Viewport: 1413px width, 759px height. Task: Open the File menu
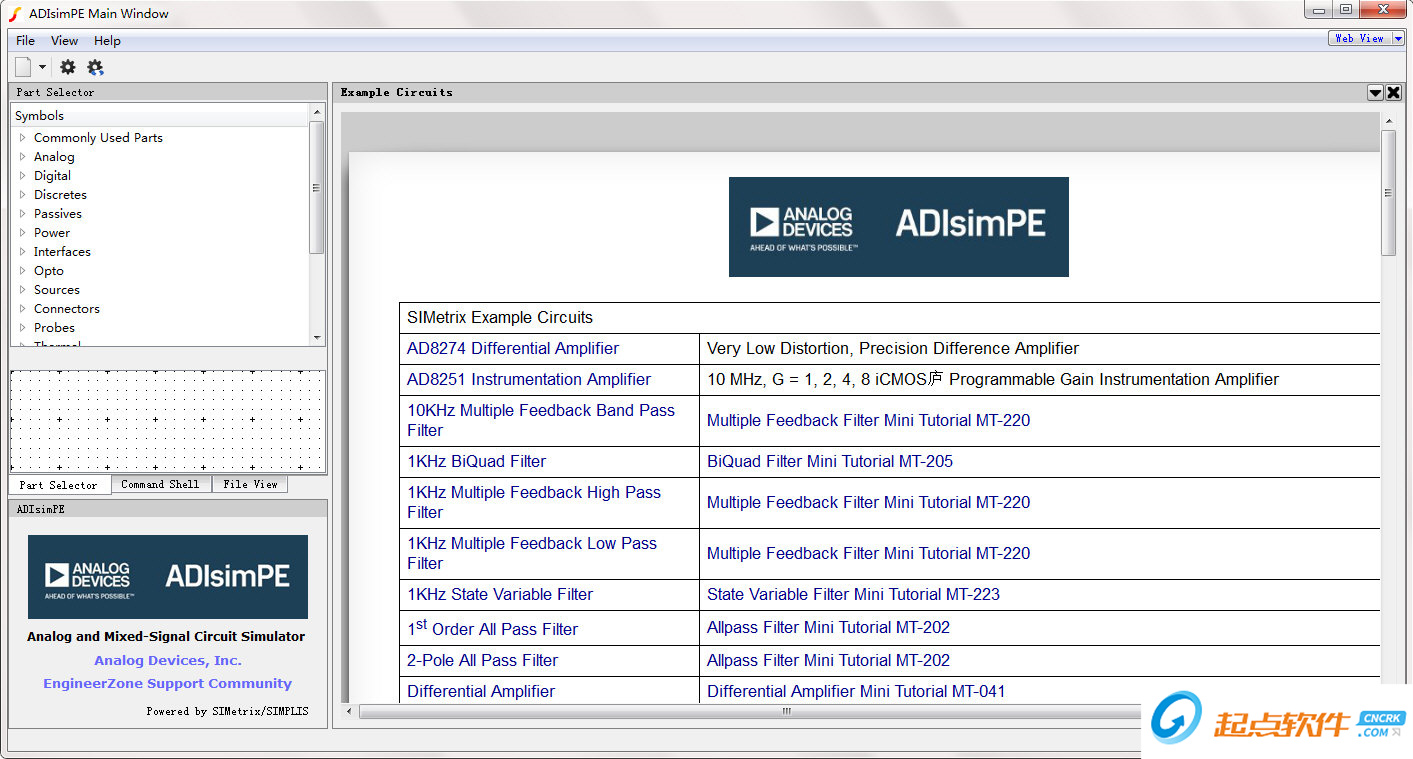click(x=24, y=41)
